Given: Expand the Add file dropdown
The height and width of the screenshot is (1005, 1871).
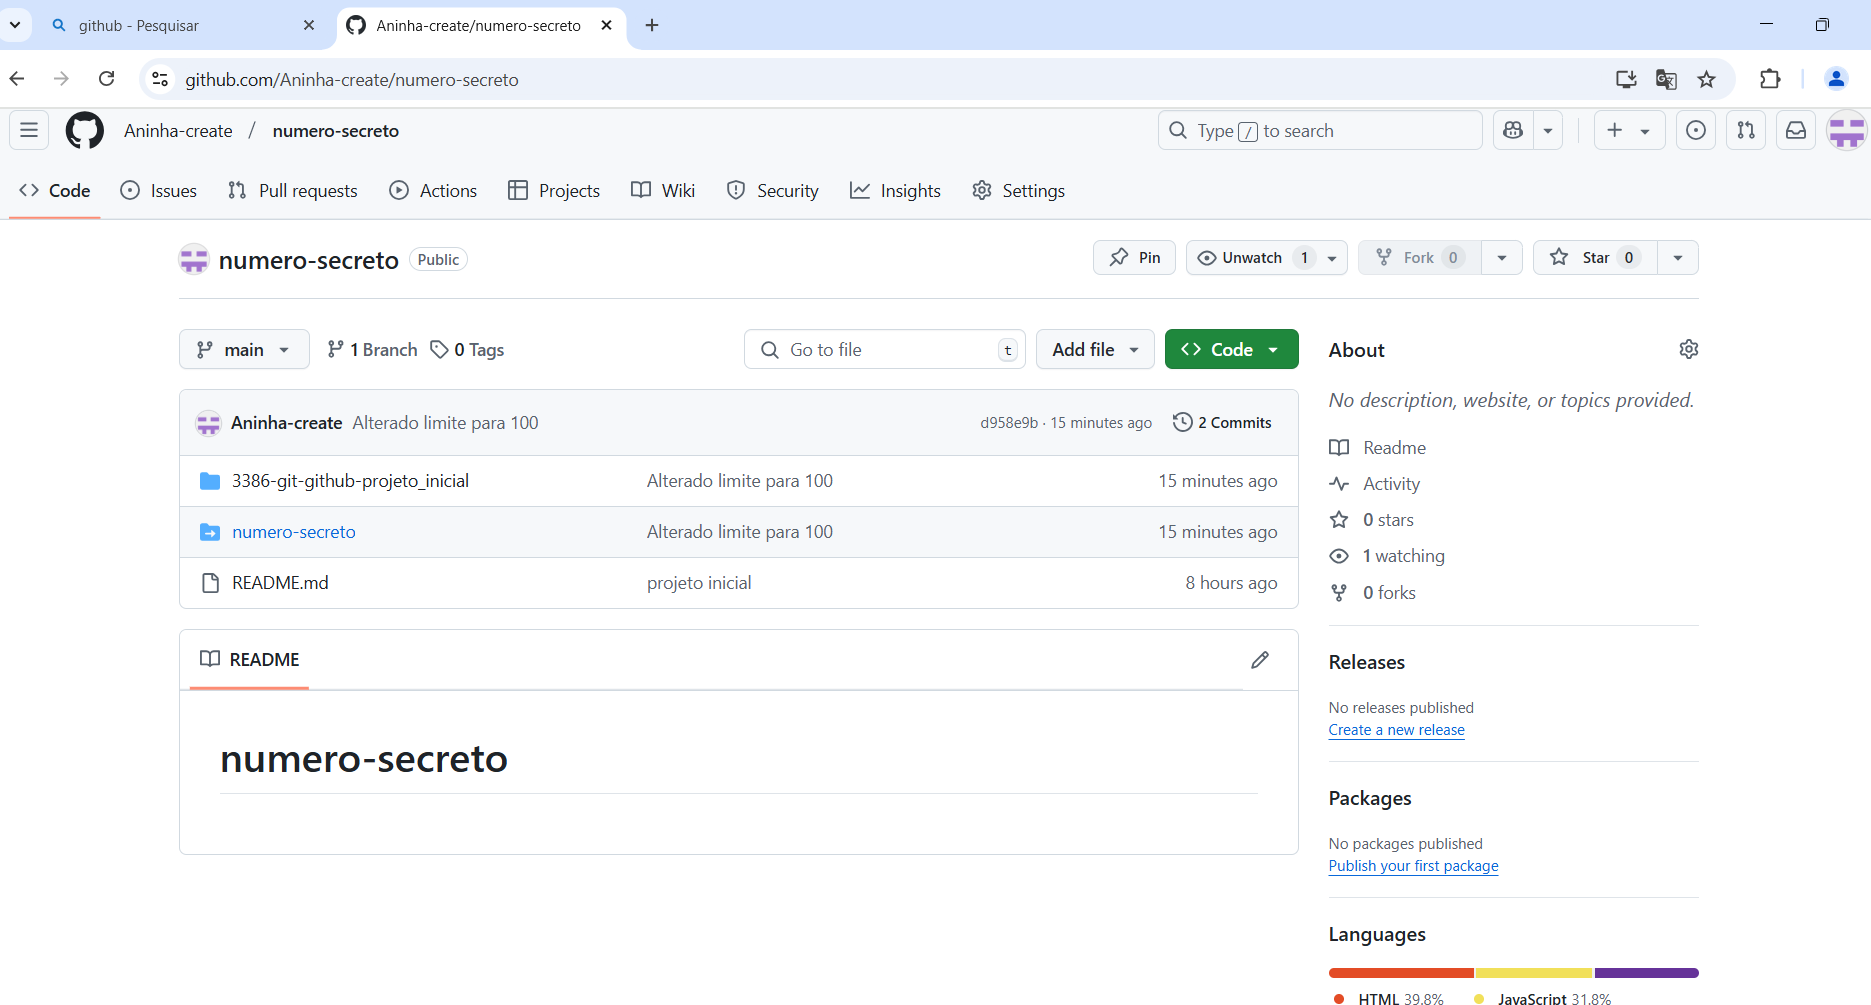Looking at the screenshot, I should coord(1095,349).
